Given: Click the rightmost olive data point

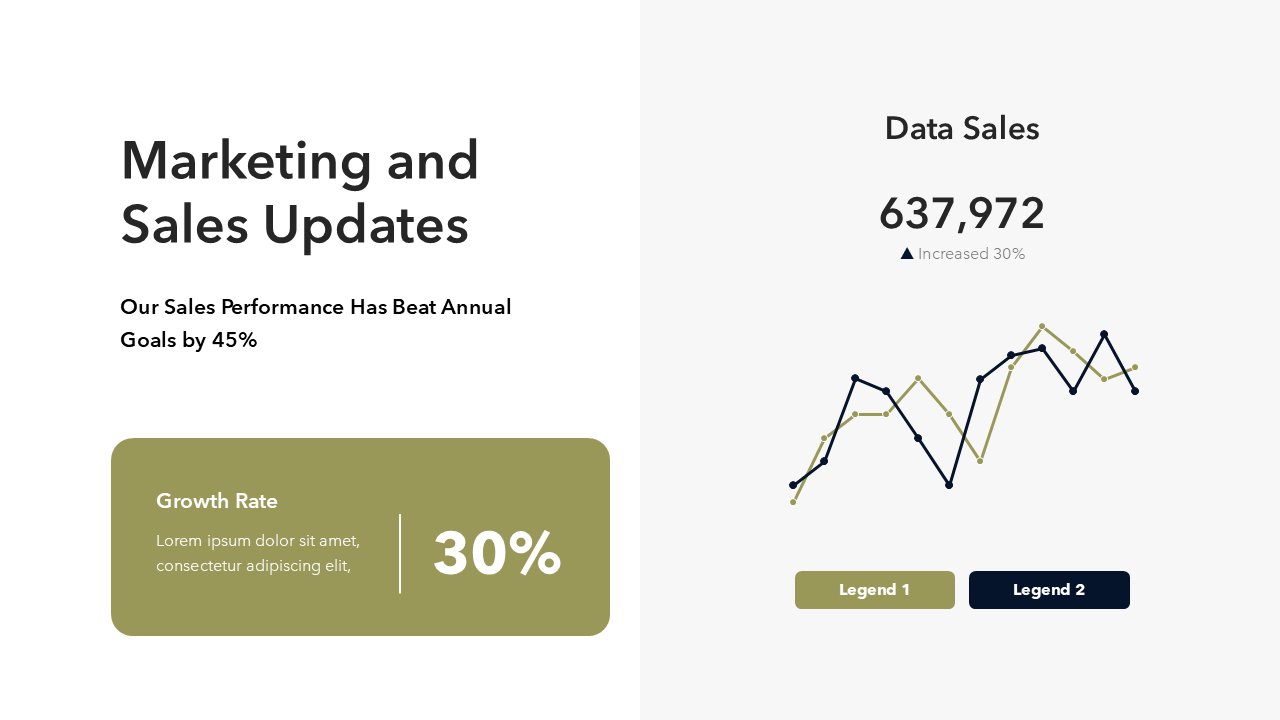Looking at the screenshot, I should [x=1135, y=367].
